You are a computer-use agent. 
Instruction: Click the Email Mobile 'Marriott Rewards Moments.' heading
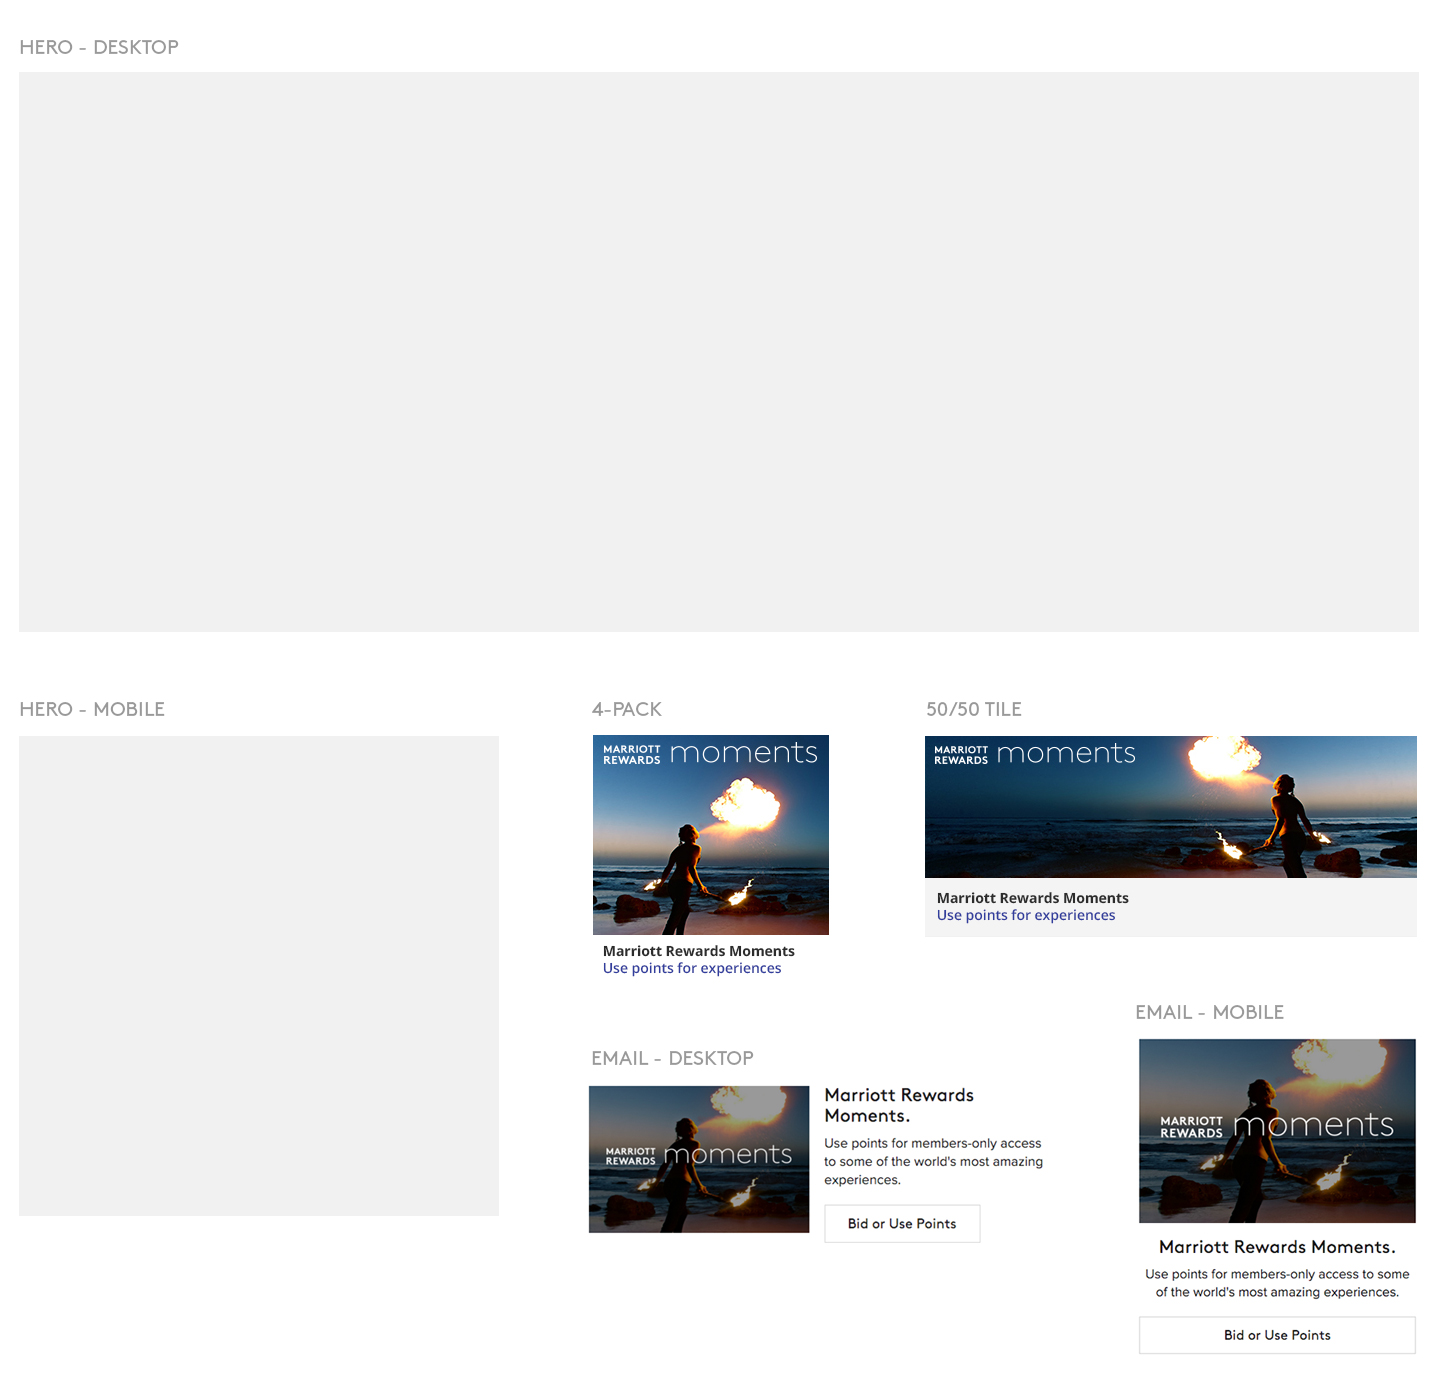point(1277,1247)
